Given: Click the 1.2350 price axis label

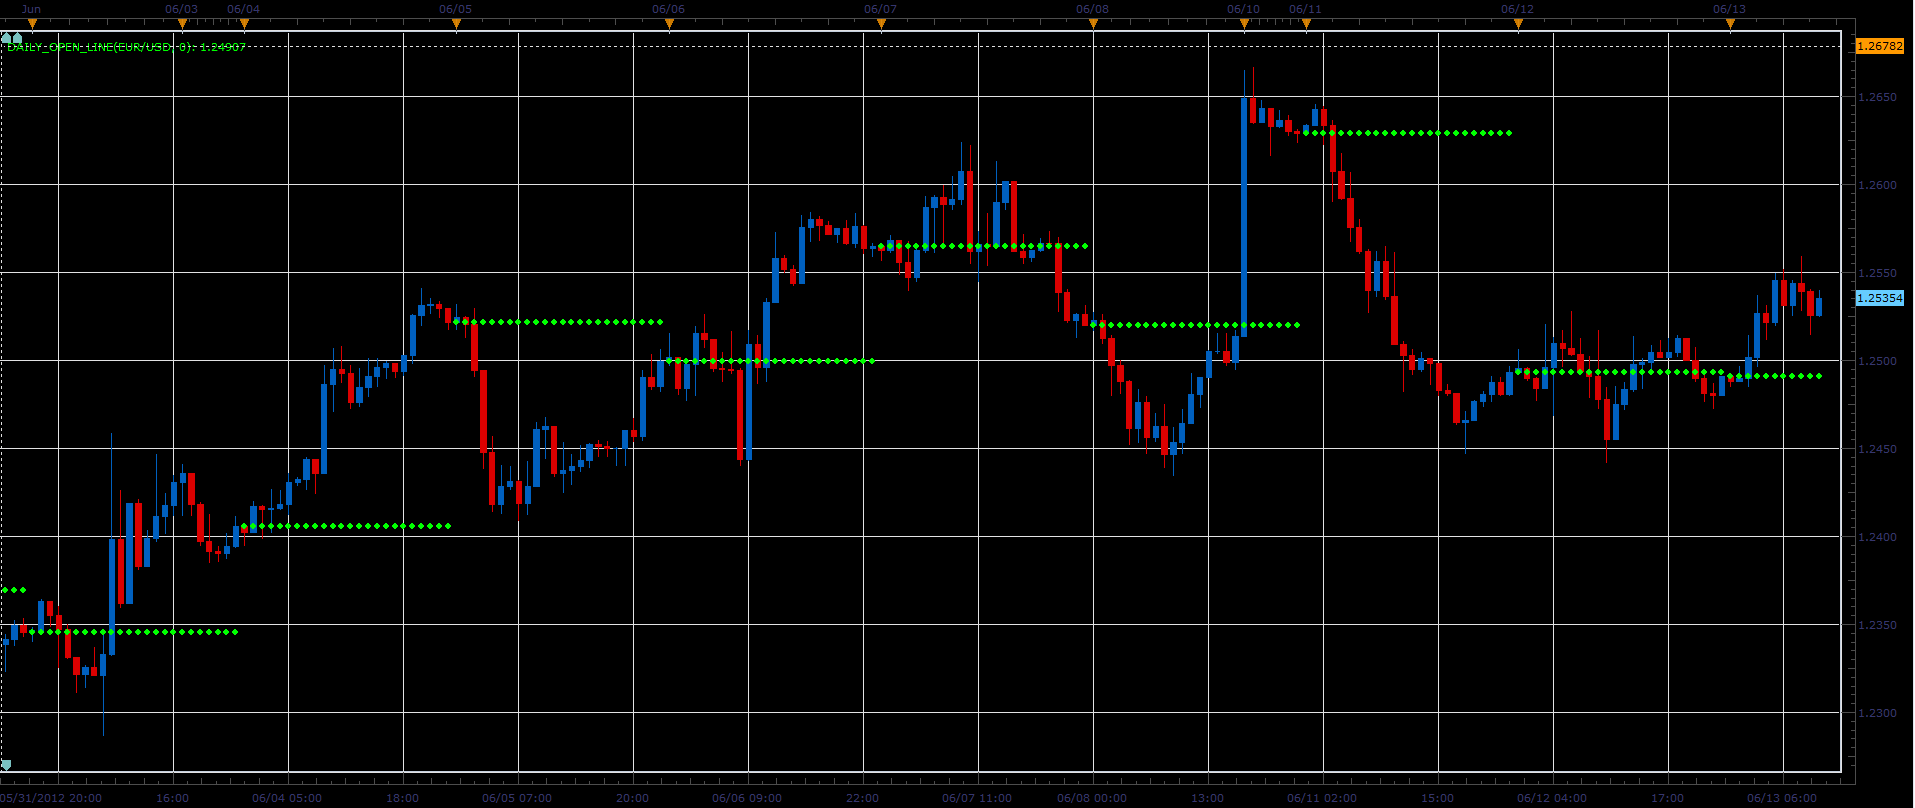Looking at the screenshot, I should pyautogui.click(x=1877, y=625).
